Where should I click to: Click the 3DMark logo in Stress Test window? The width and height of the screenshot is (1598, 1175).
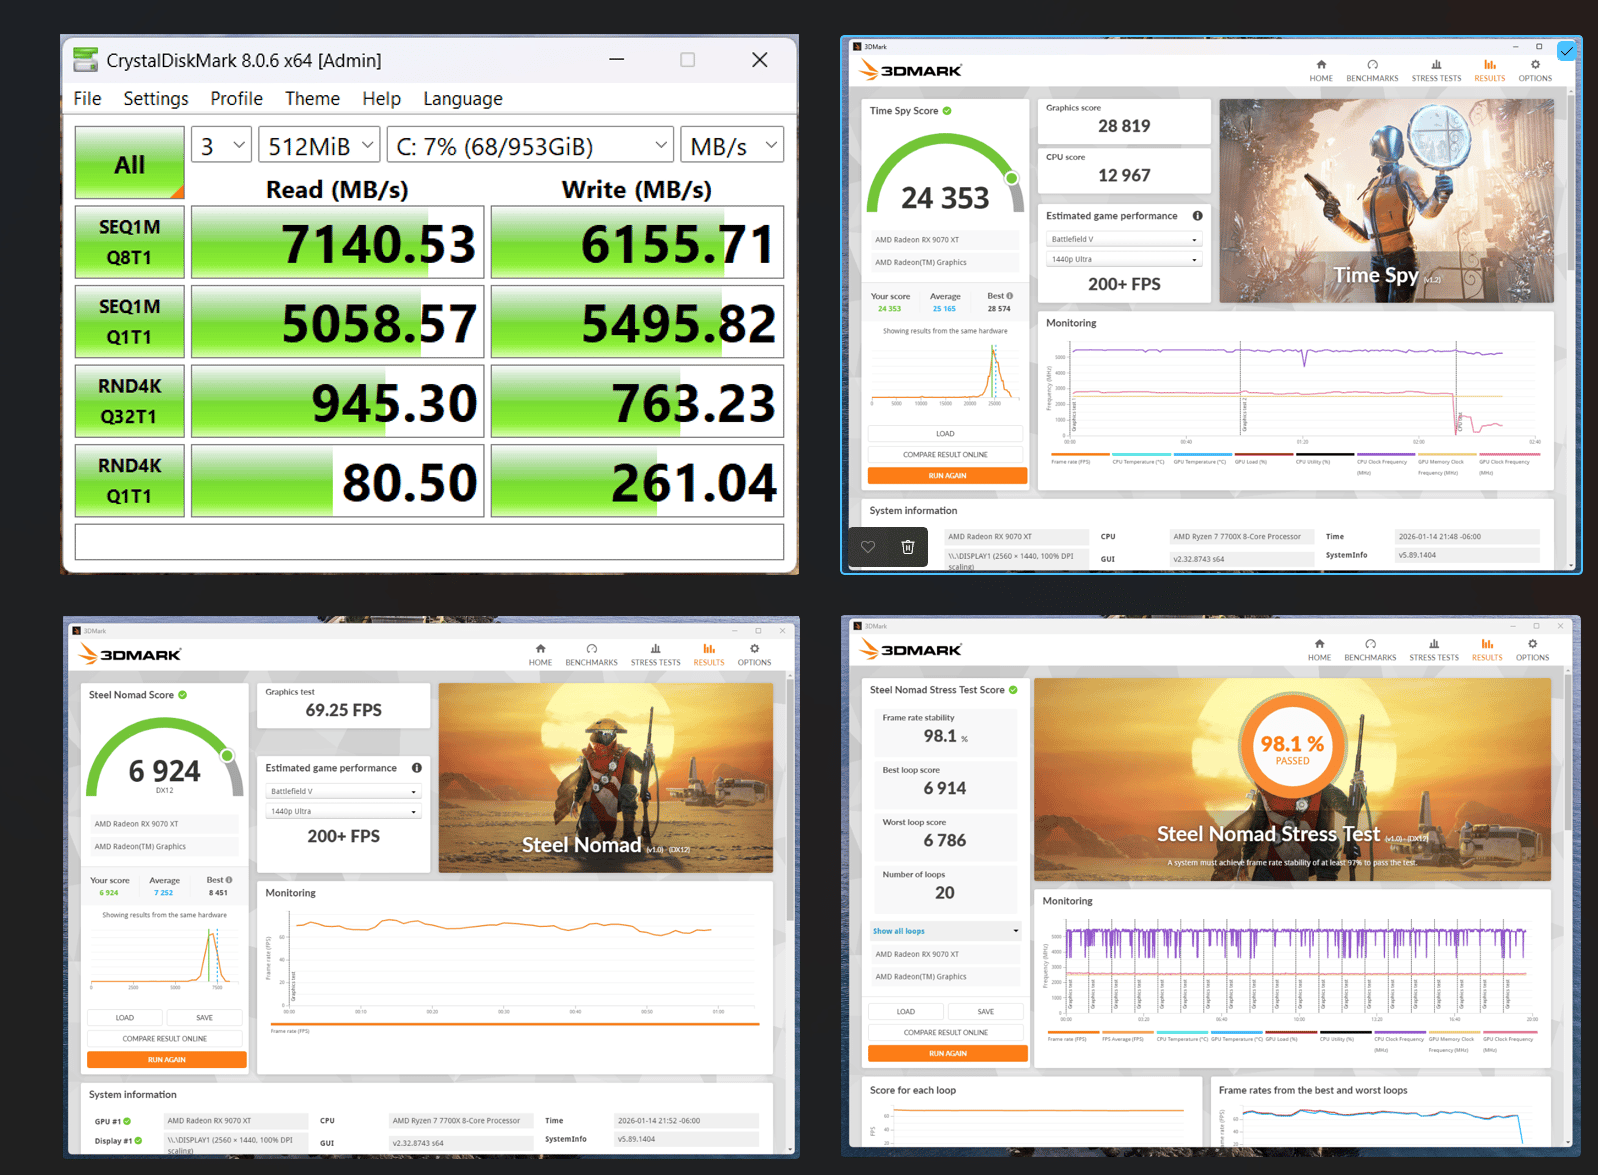pyautogui.click(x=911, y=650)
